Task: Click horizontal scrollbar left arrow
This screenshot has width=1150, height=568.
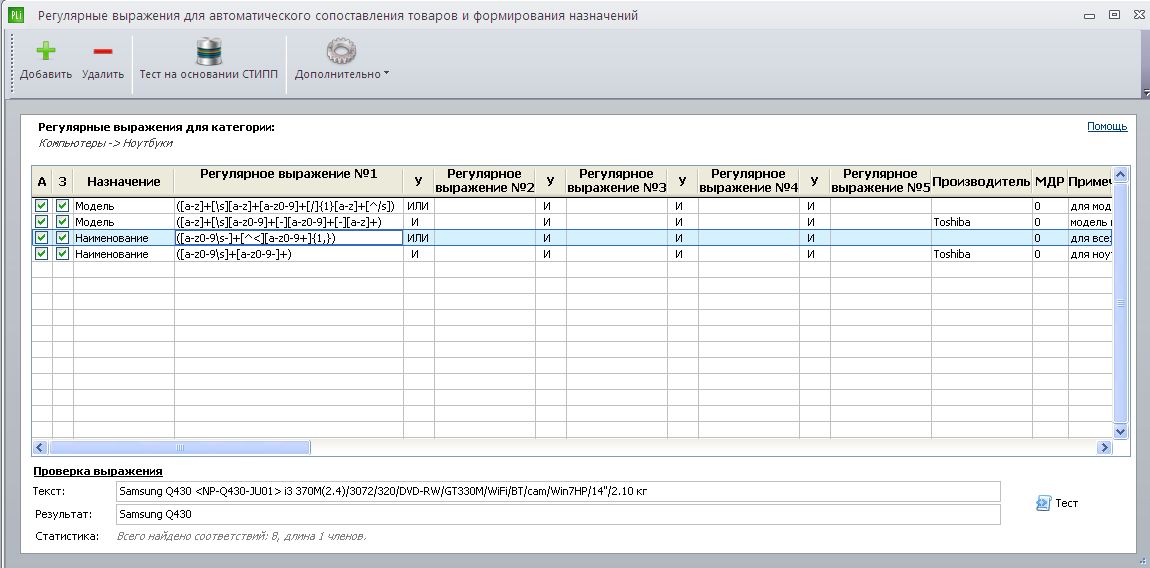Action: 40,447
